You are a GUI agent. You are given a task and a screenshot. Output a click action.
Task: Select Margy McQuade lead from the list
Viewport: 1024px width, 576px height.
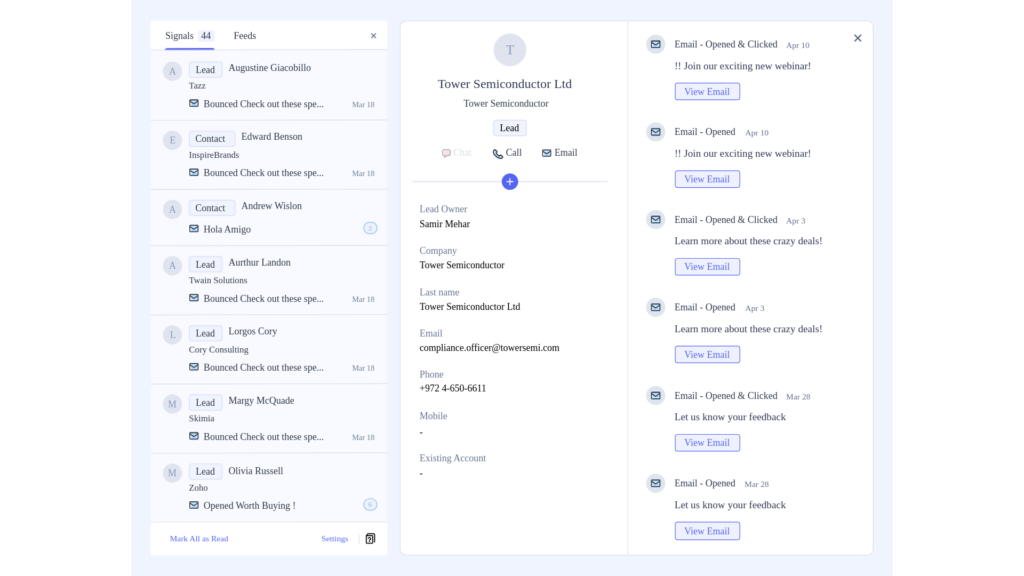tap(261, 401)
